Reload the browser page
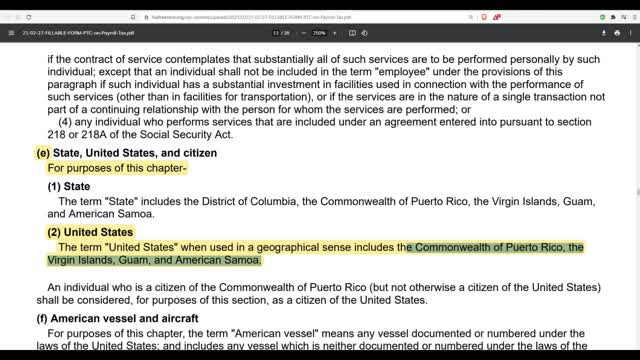The width and height of the screenshot is (640, 360). [x=29, y=17]
